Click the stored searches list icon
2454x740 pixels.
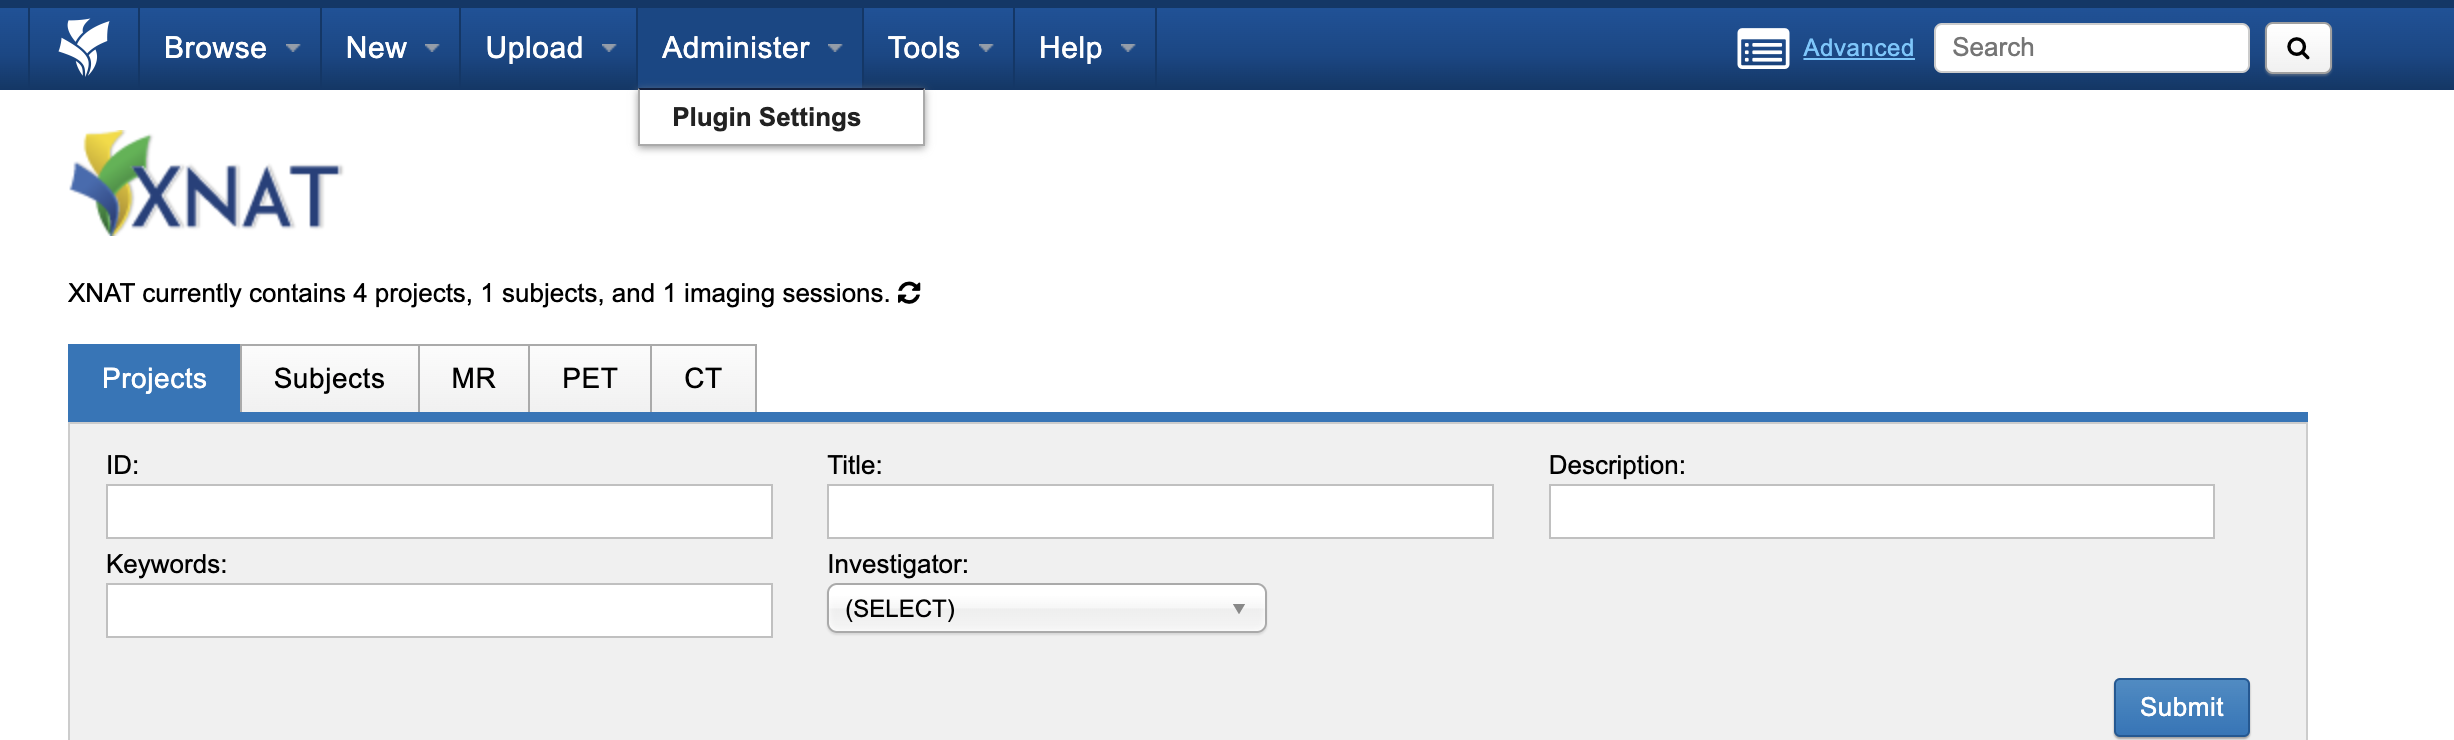tap(1762, 48)
